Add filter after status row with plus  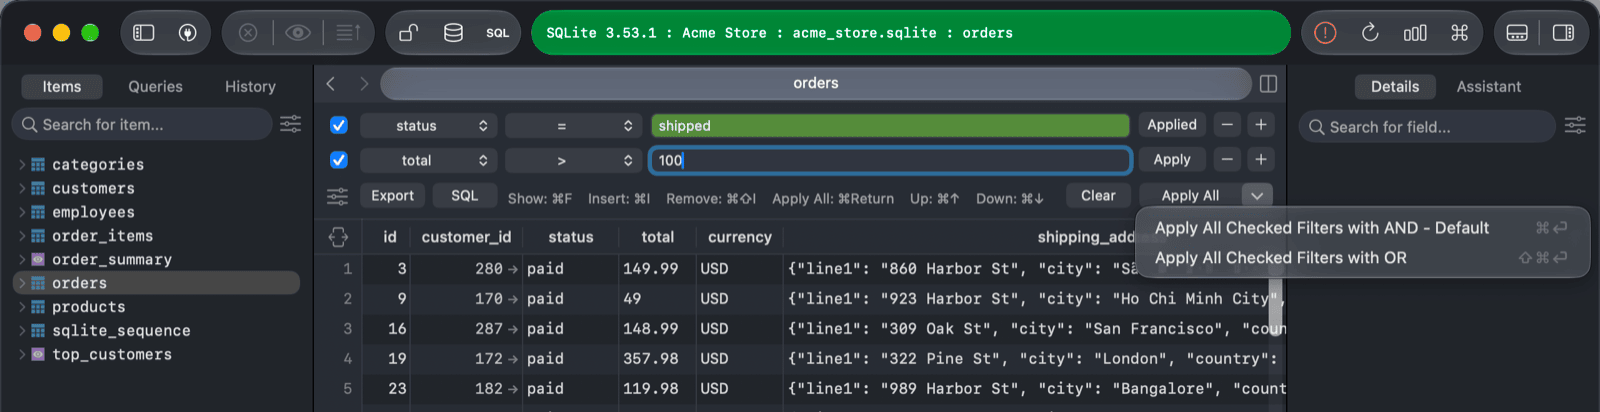(x=1261, y=125)
